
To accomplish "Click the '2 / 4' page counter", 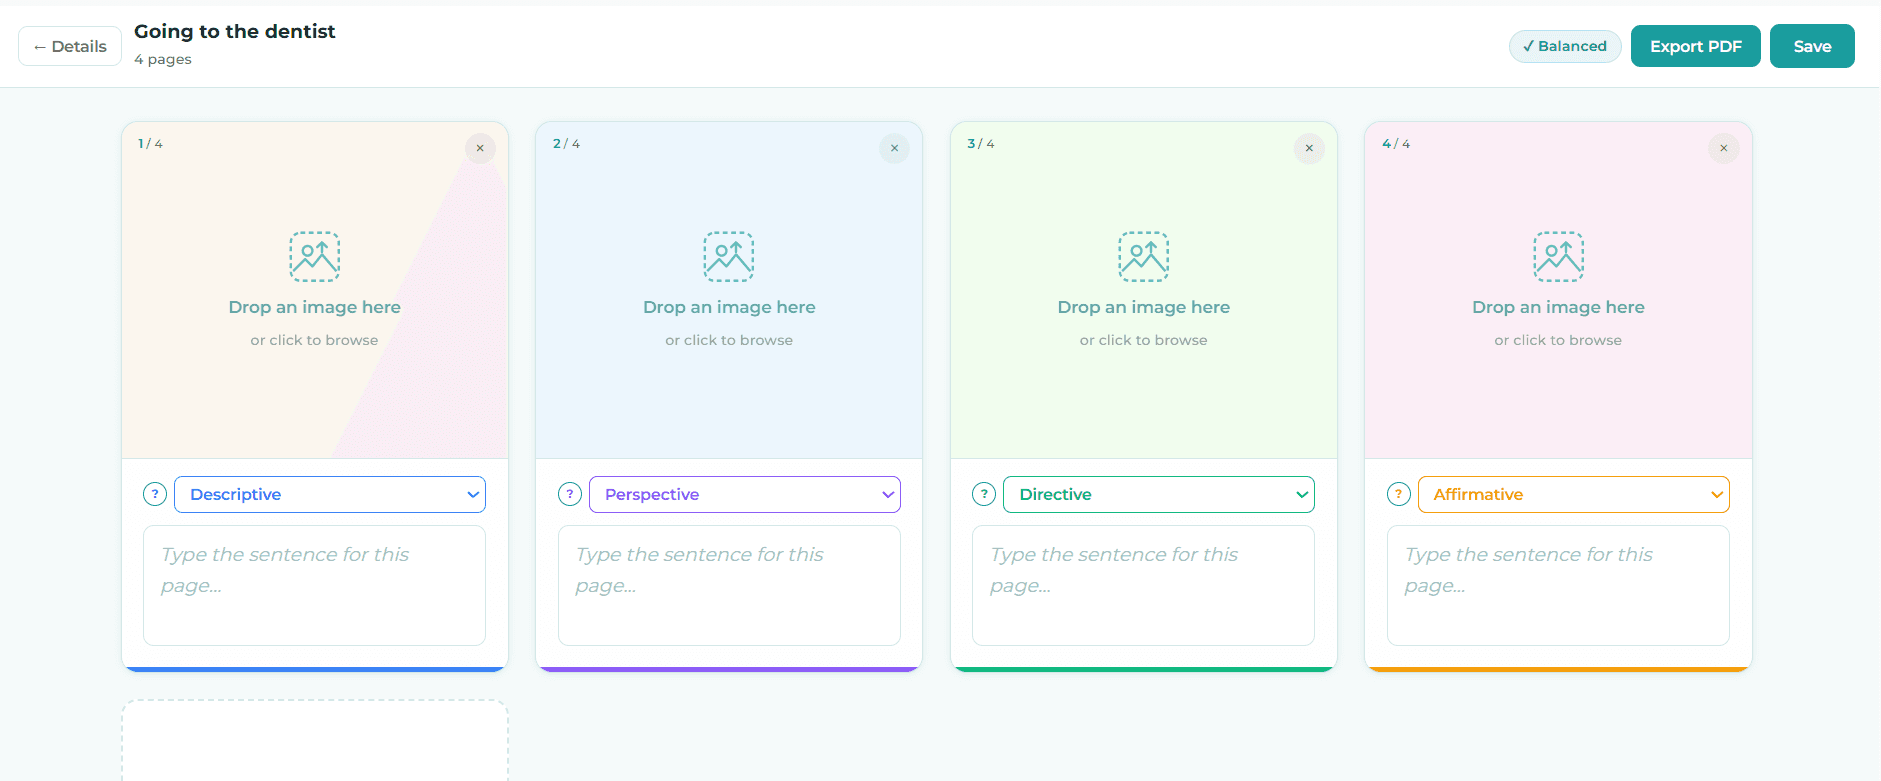I will click(x=566, y=144).
